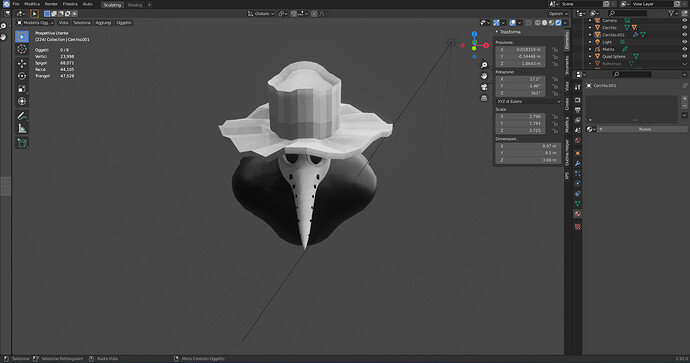Hide the Light object in the outliner
Image resolution: width=690 pixels, height=363 pixels.
click(684, 42)
